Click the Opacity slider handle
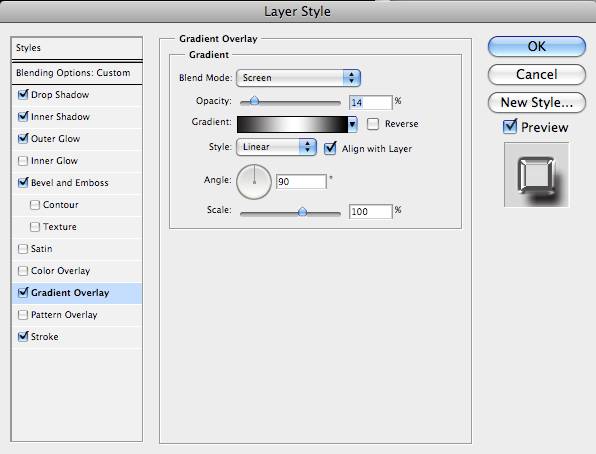 [254, 101]
